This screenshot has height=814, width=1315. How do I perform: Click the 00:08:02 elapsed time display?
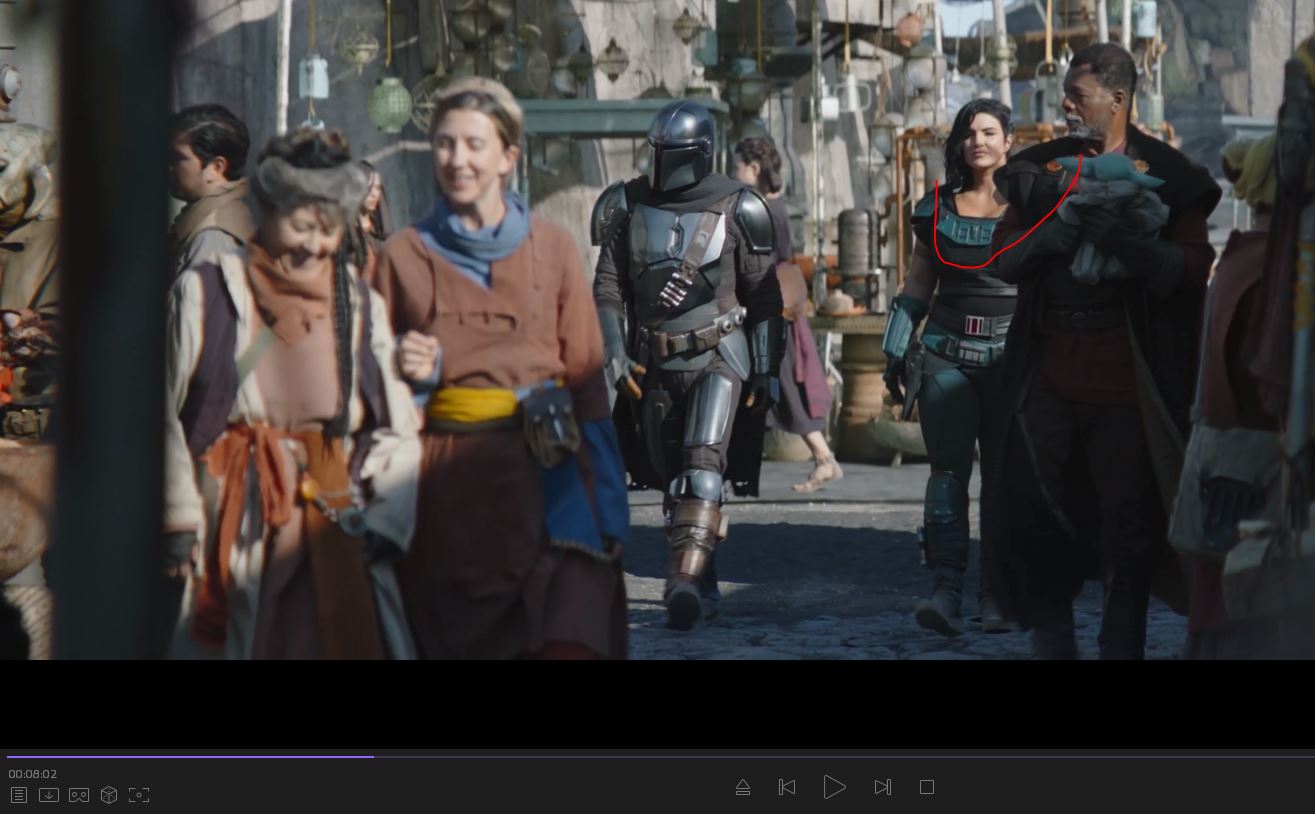(x=33, y=774)
